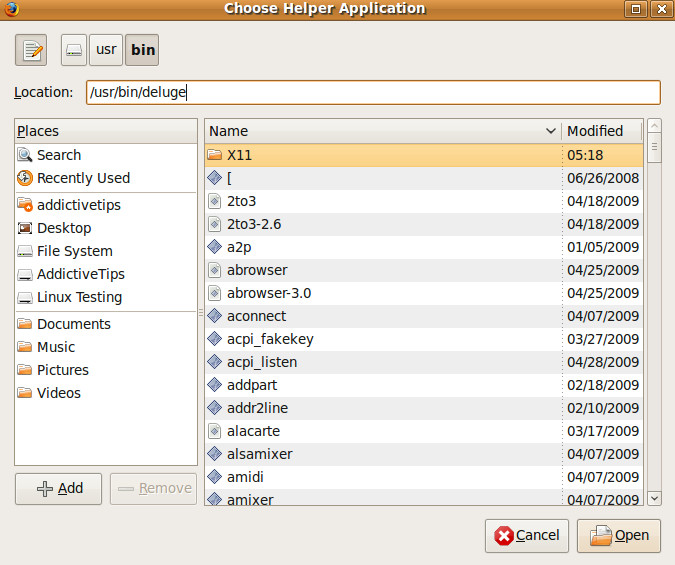Sort files by the Modified column
The width and height of the screenshot is (675, 565).
click(x=602, y=131)
